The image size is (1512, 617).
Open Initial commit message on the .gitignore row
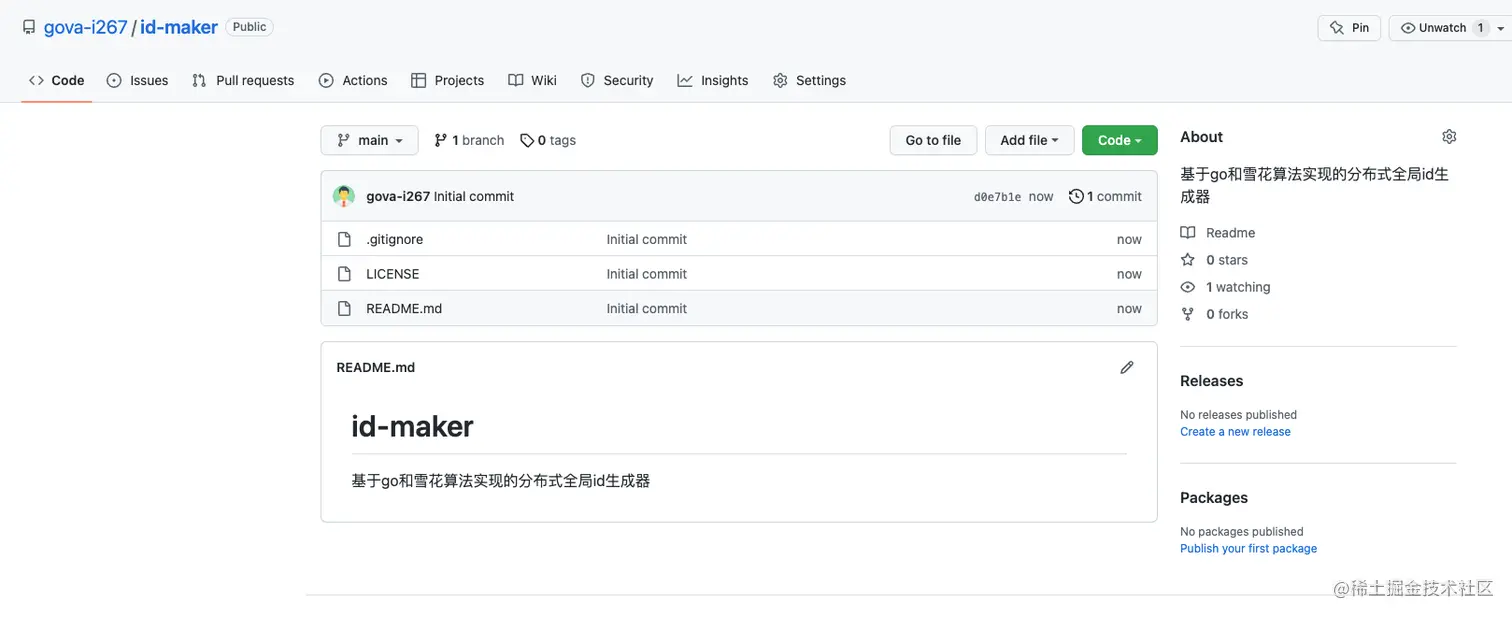pos(646,239)
